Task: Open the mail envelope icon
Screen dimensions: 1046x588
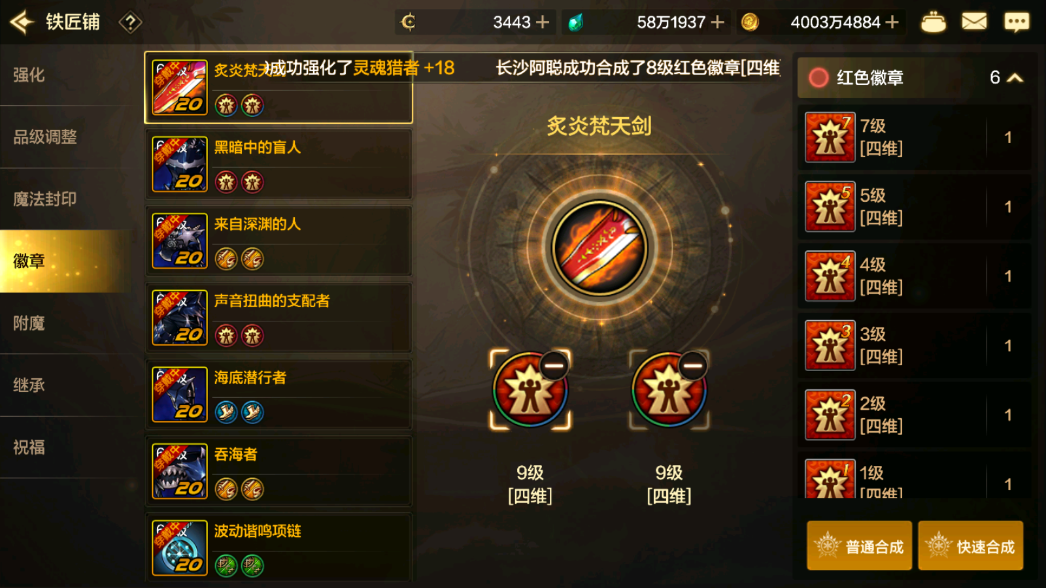Action: pyautogui.click(x=974, y=22)
